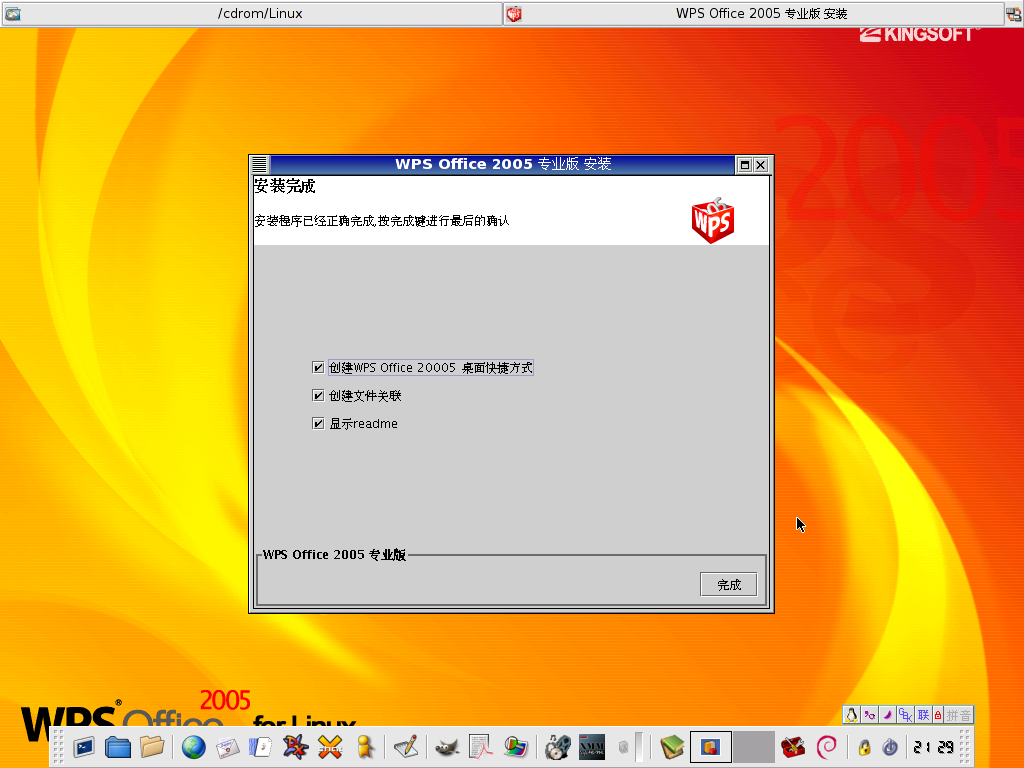Launch the XMMS audio player icon
This screenshot has height=768, width=1024.
592,747
